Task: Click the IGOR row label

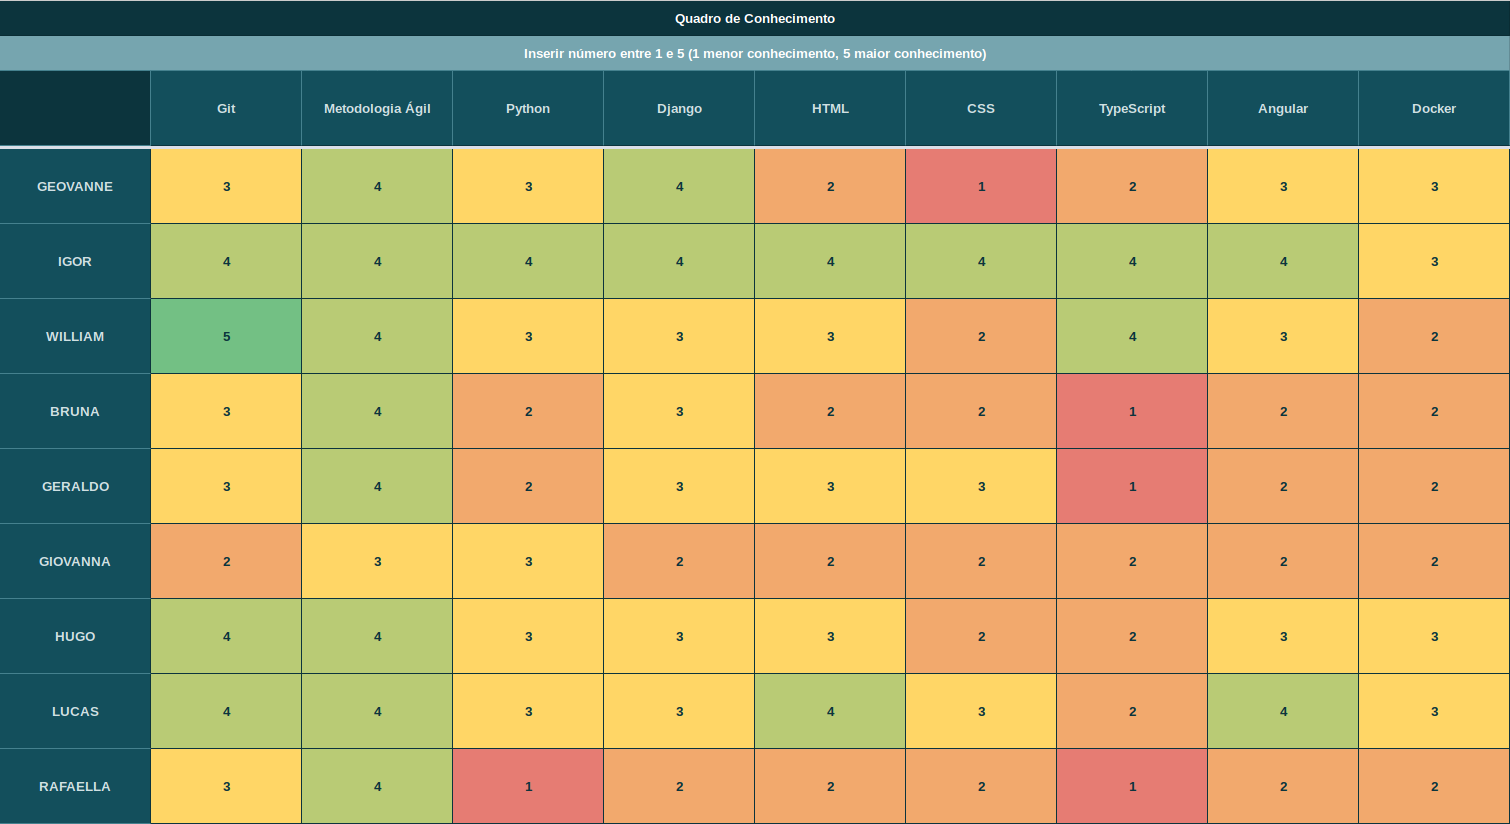Action: [x=75, y=261]
